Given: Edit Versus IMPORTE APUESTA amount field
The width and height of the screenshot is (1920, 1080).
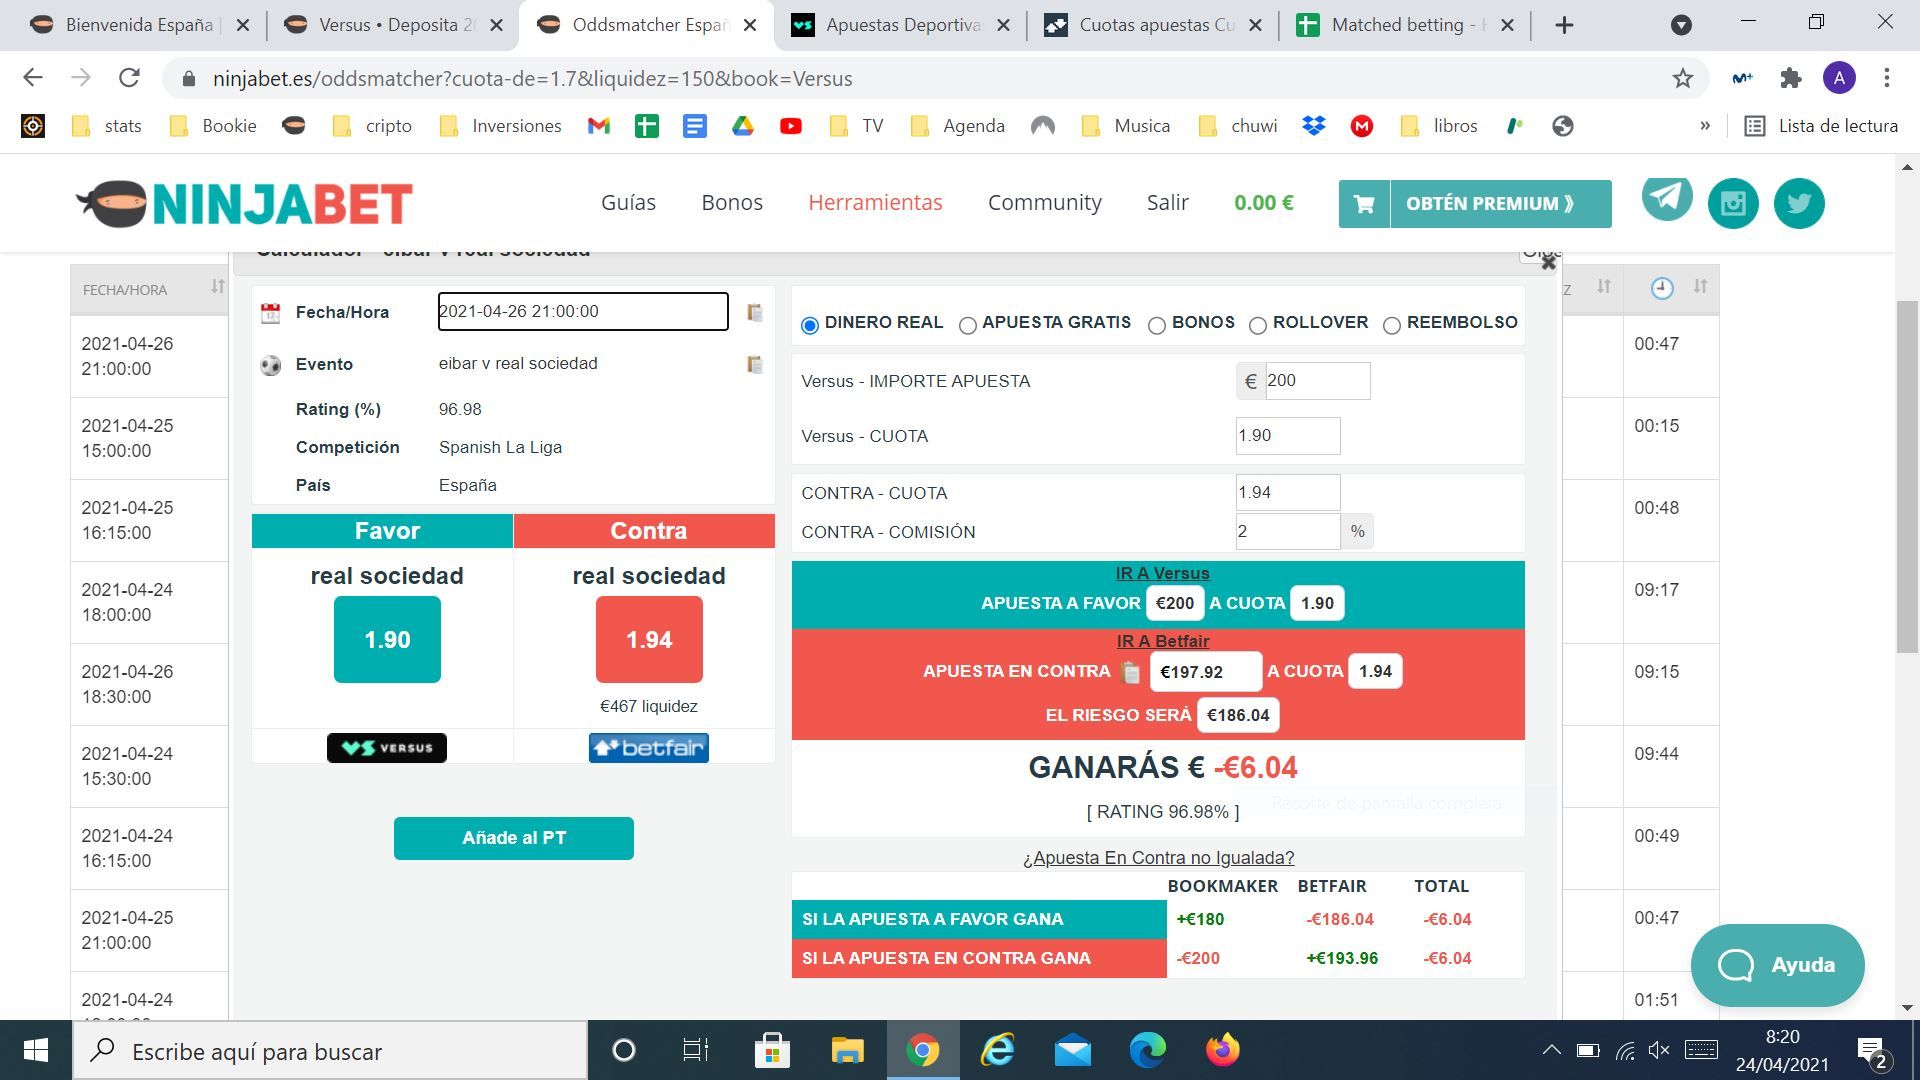Looking at the screenshot, I should tap(1317, 381).
